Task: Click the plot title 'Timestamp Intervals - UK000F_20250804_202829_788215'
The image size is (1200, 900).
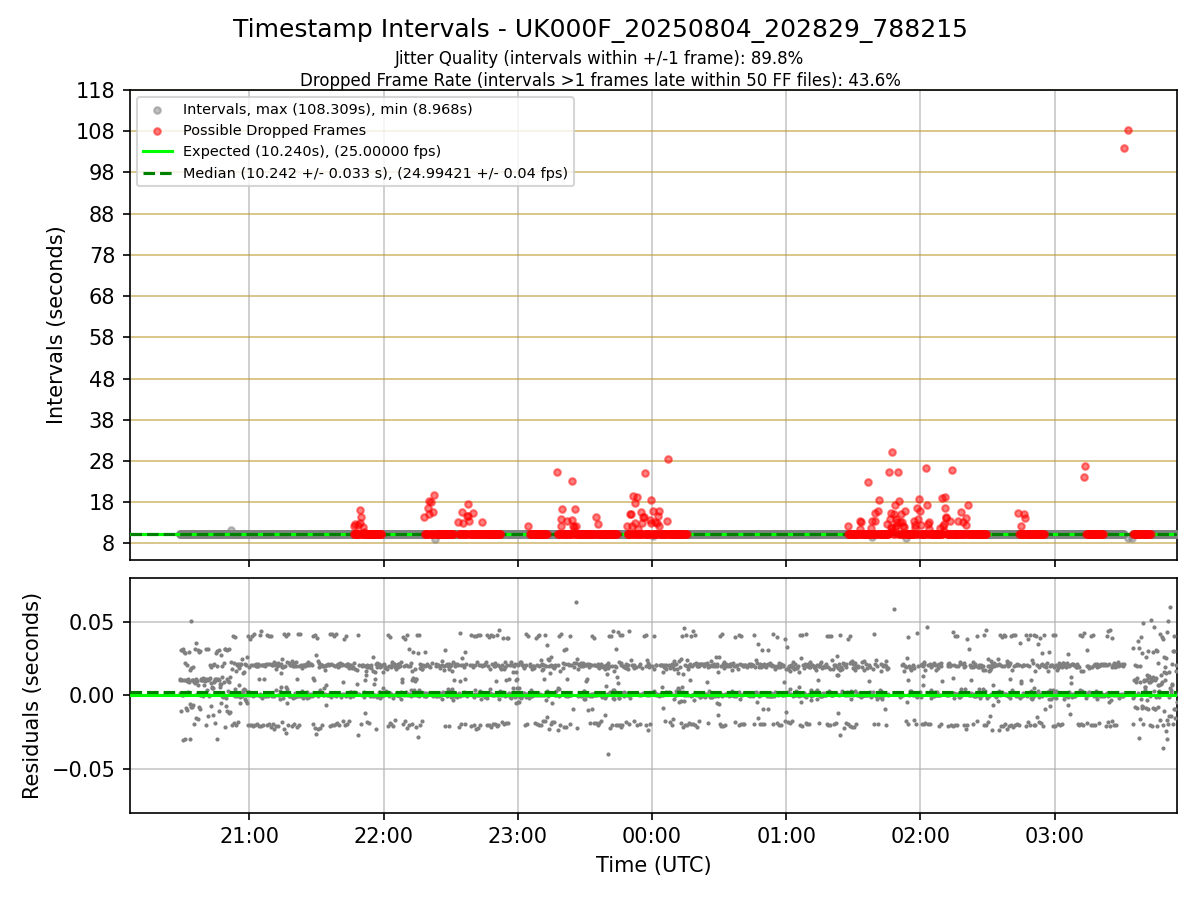Action: 600,29
